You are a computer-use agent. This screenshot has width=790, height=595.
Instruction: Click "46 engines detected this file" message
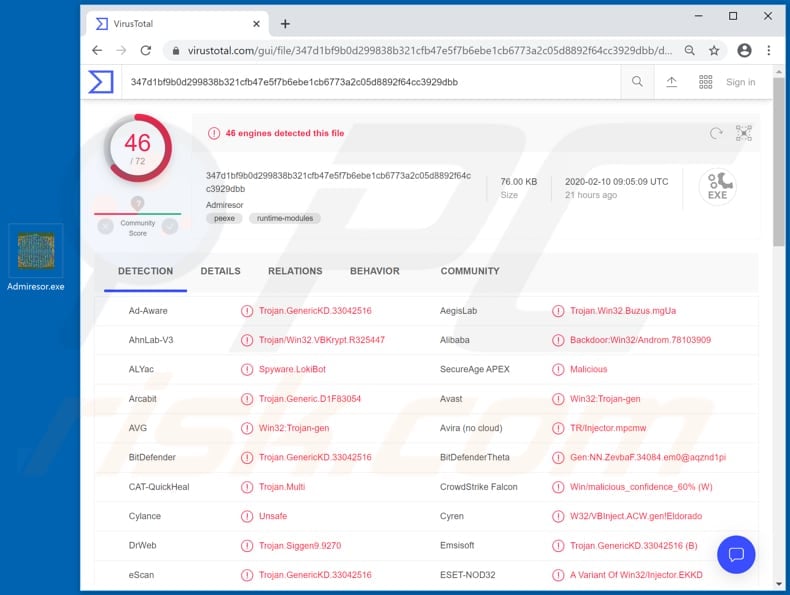click(285, 133)
